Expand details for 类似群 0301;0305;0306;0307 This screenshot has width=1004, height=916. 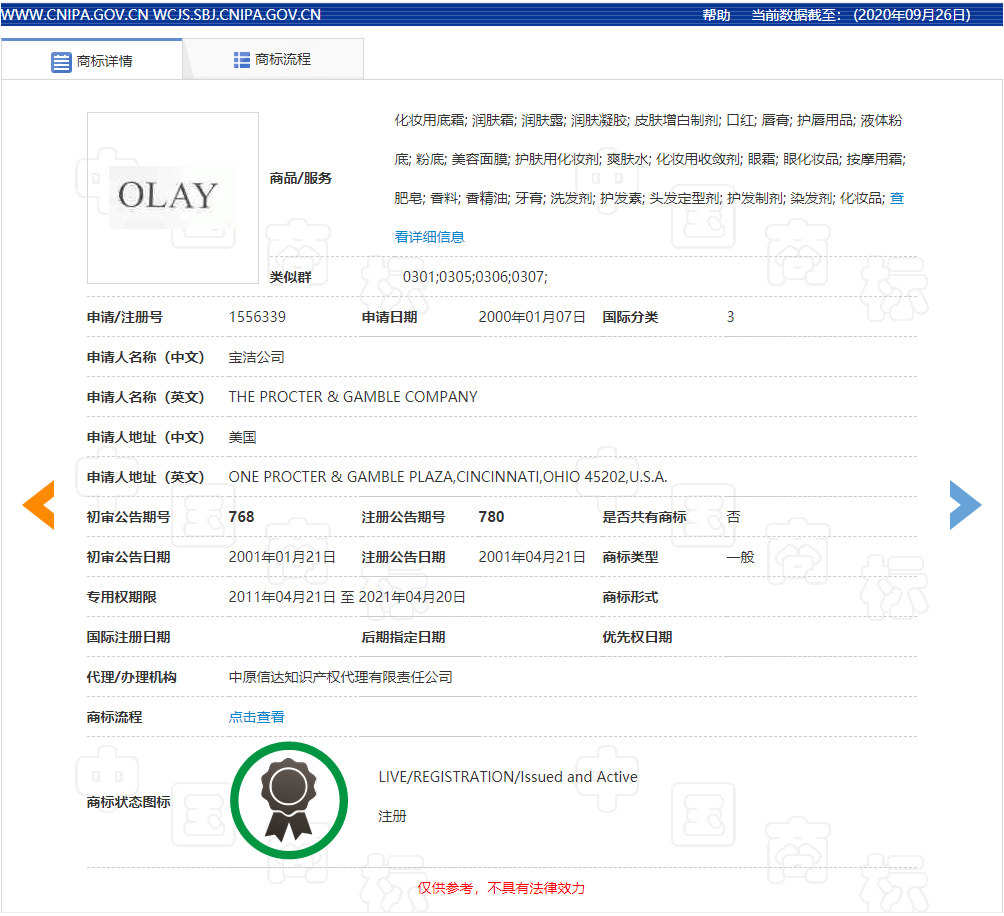[476, 277]
